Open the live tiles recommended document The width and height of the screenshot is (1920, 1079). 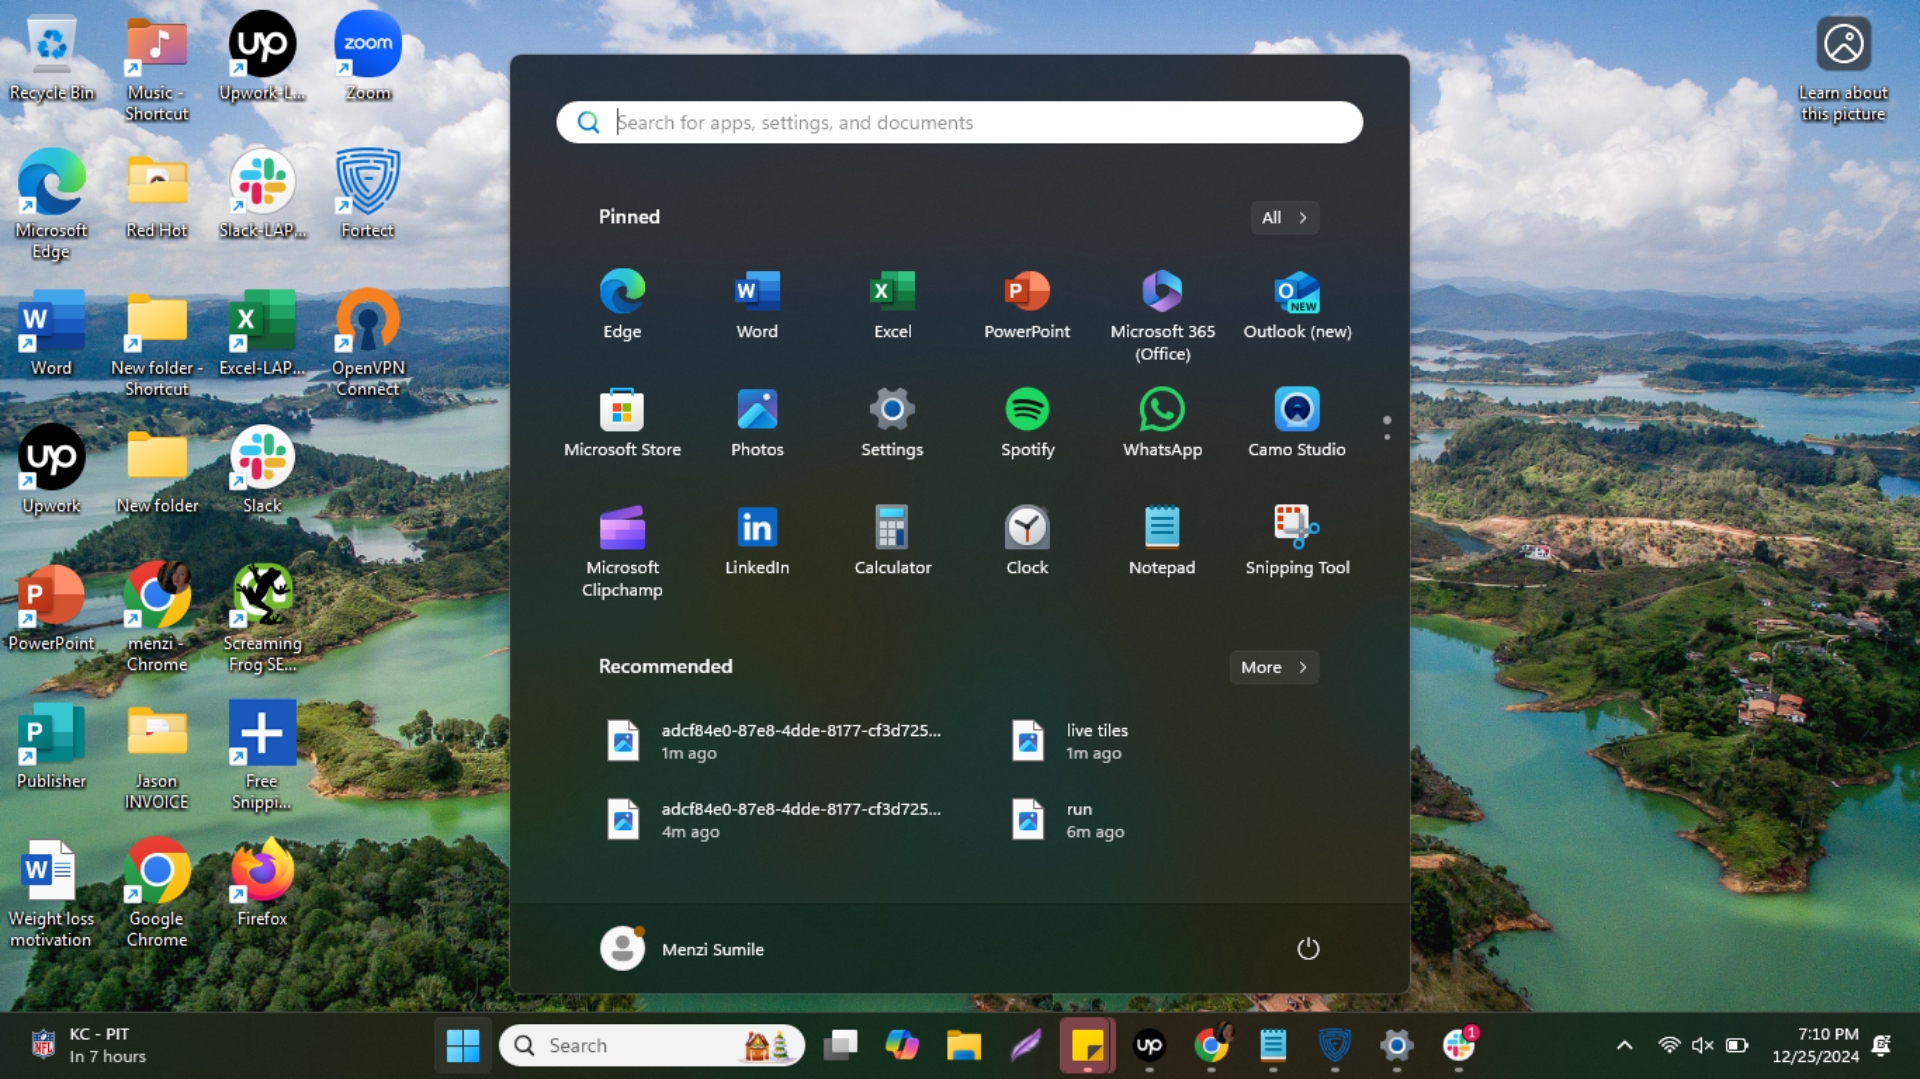point(1097,740)
